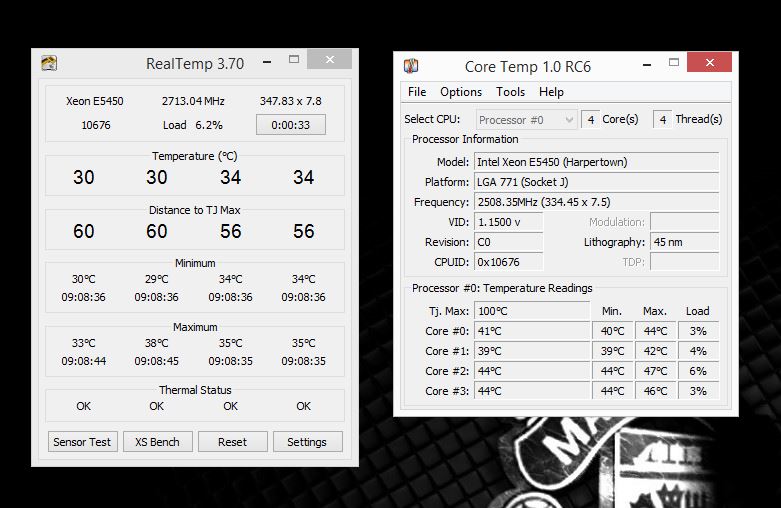Close the Core Temp 1.0 RC6 window

710,62
